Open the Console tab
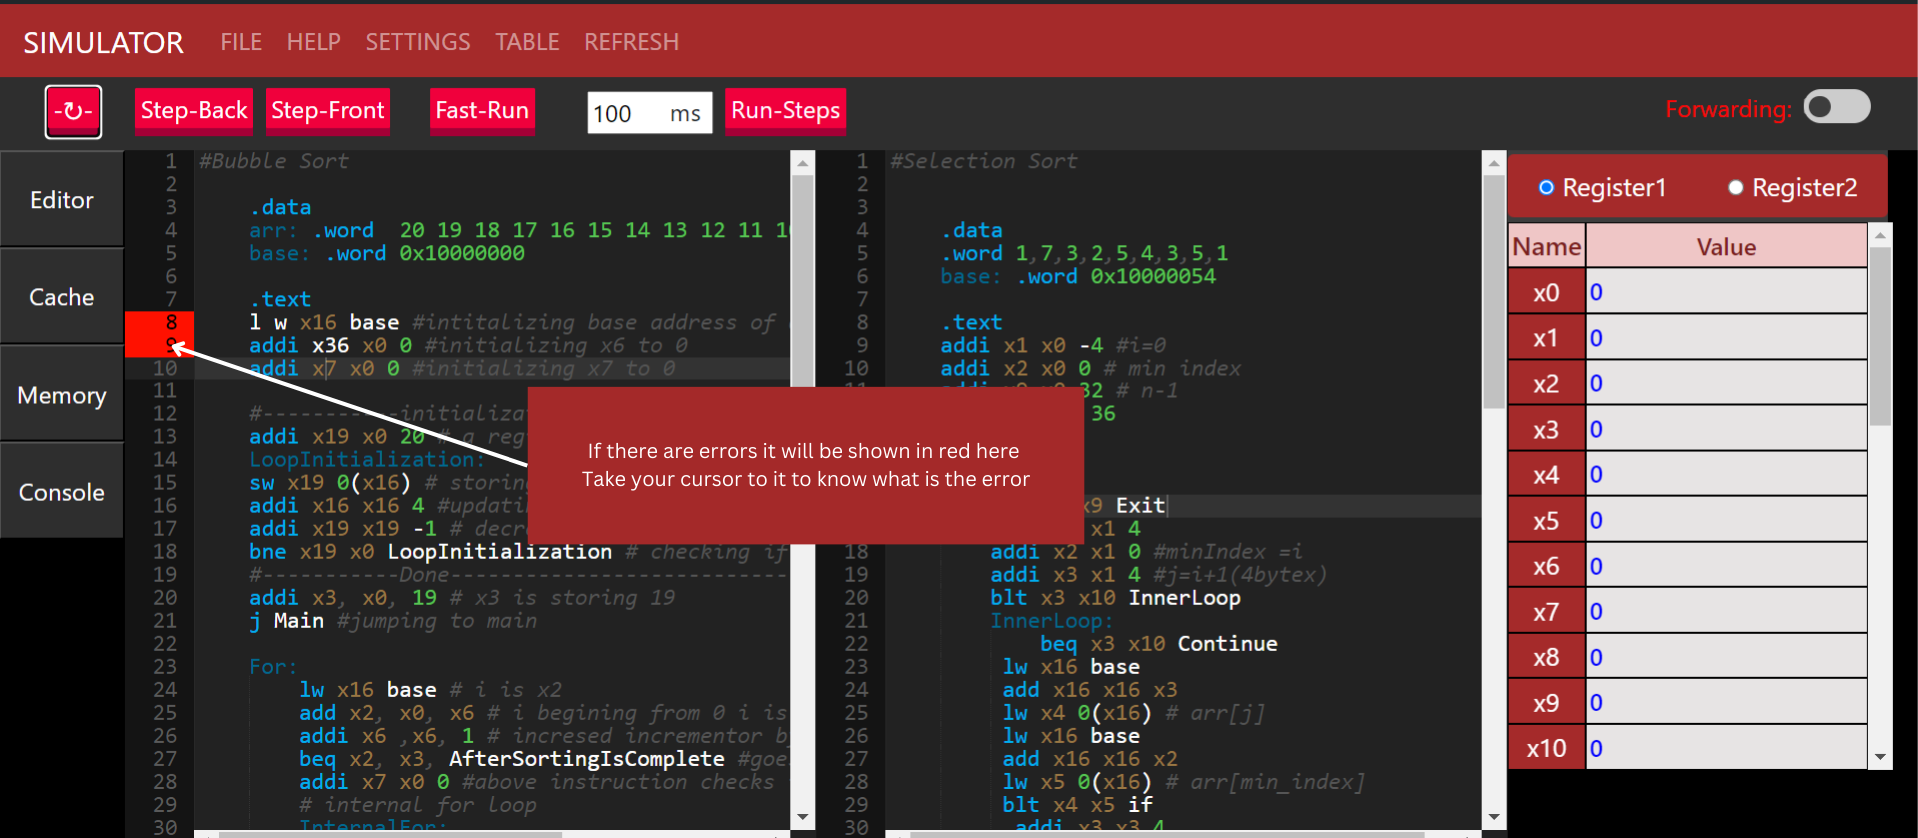This screenshot has width=1918, height=838. coord(62,492)
